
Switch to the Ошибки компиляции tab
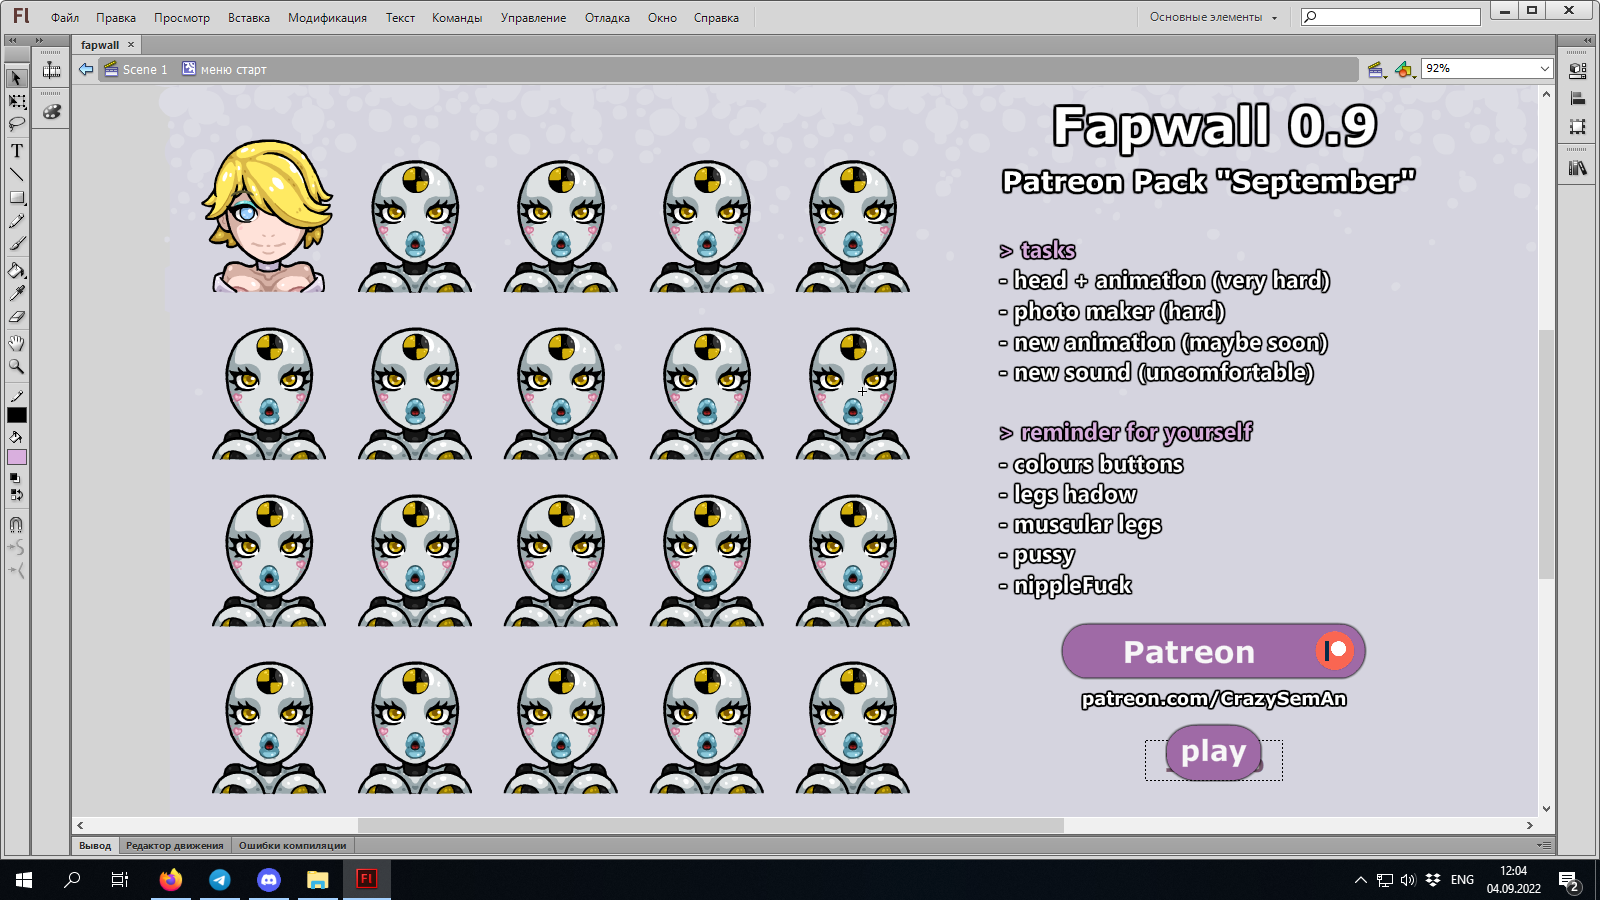292,846
